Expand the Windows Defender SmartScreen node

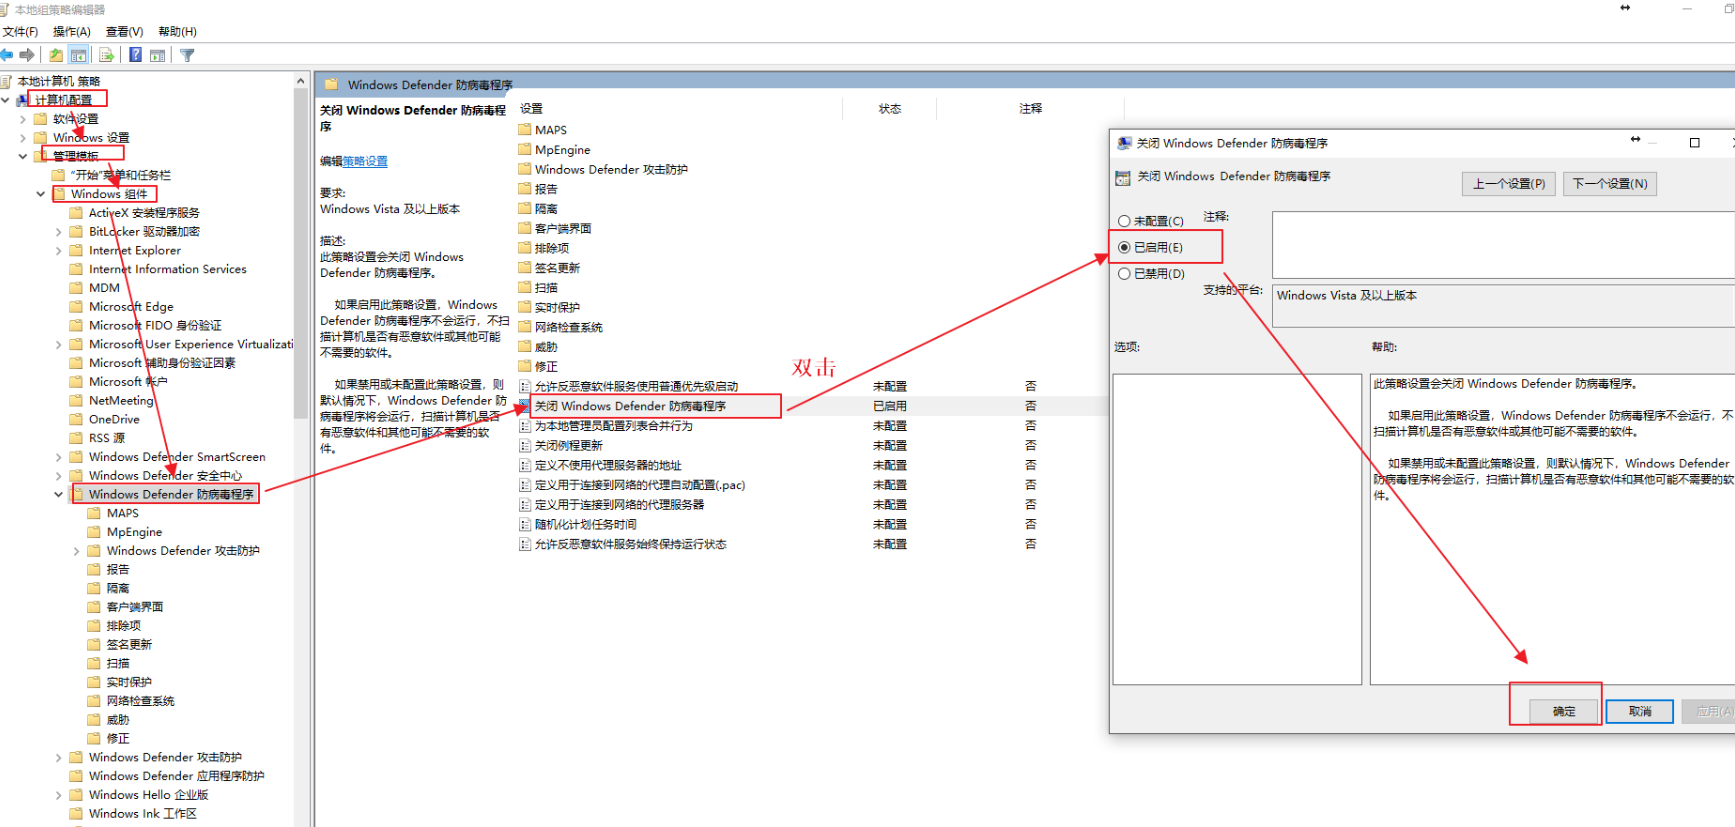[59, 457]
